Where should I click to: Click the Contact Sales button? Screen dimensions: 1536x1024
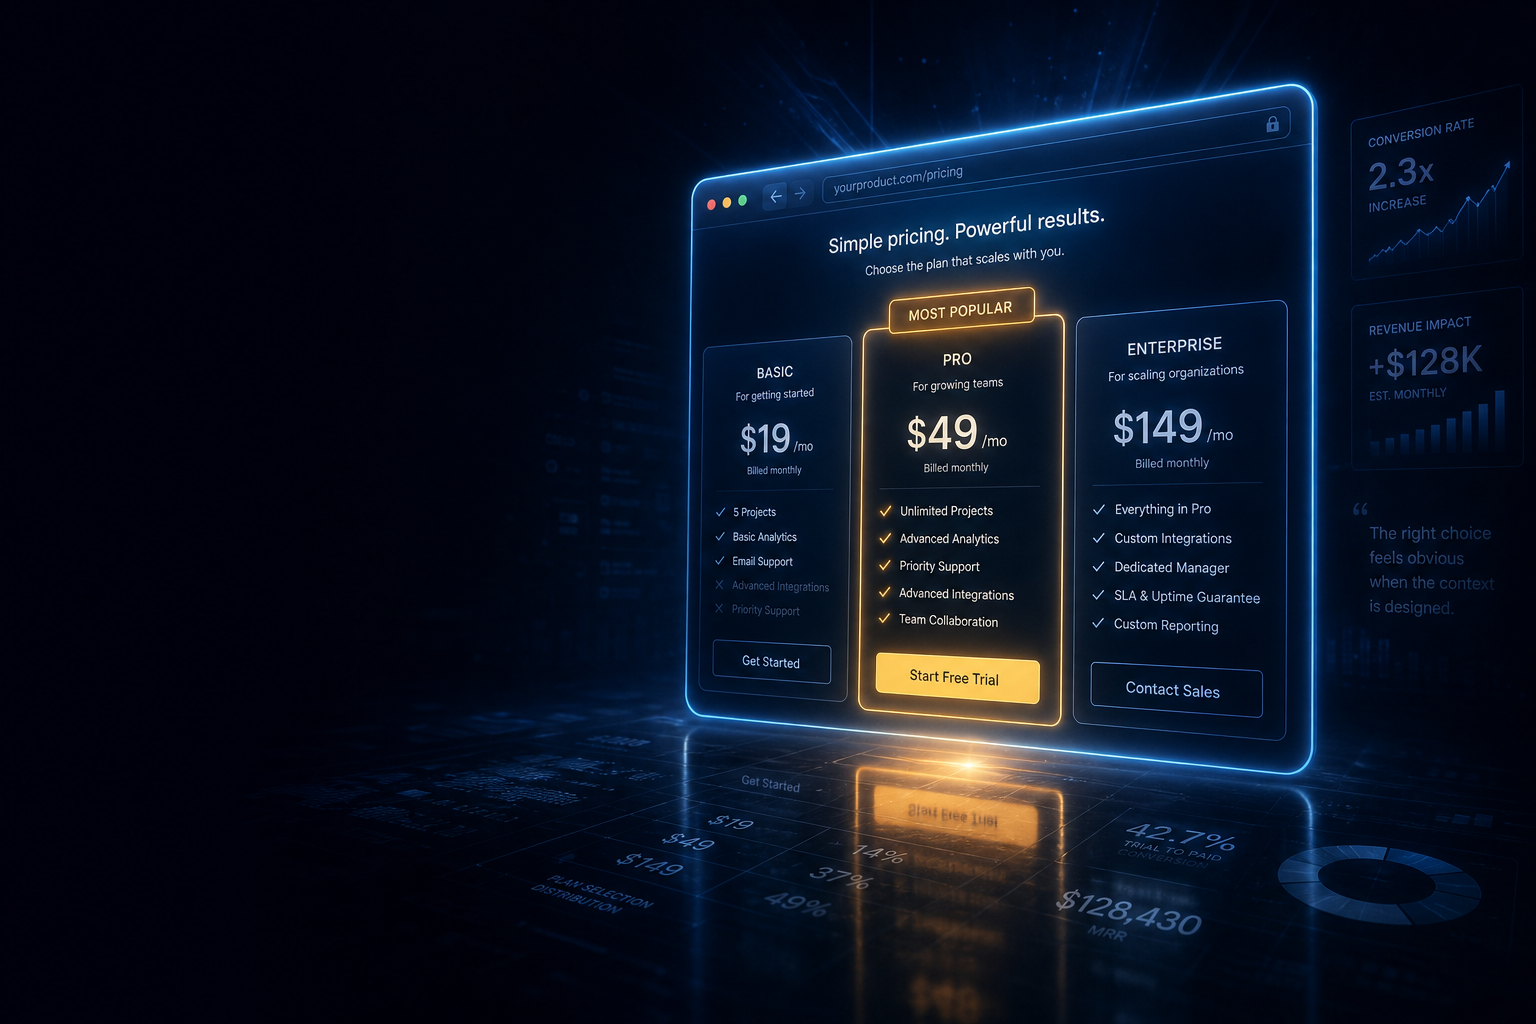point(1176,689)
